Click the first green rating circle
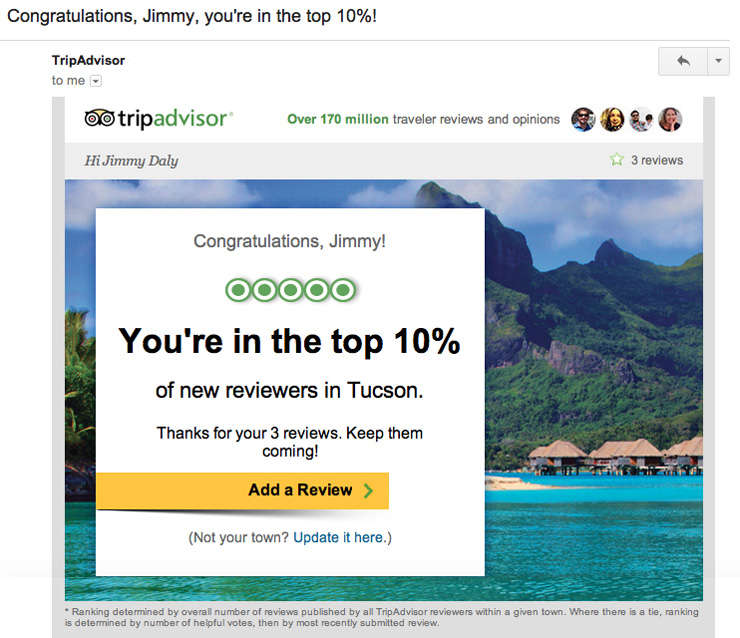Screen dimensions: 740x638 tap(237, 290)
